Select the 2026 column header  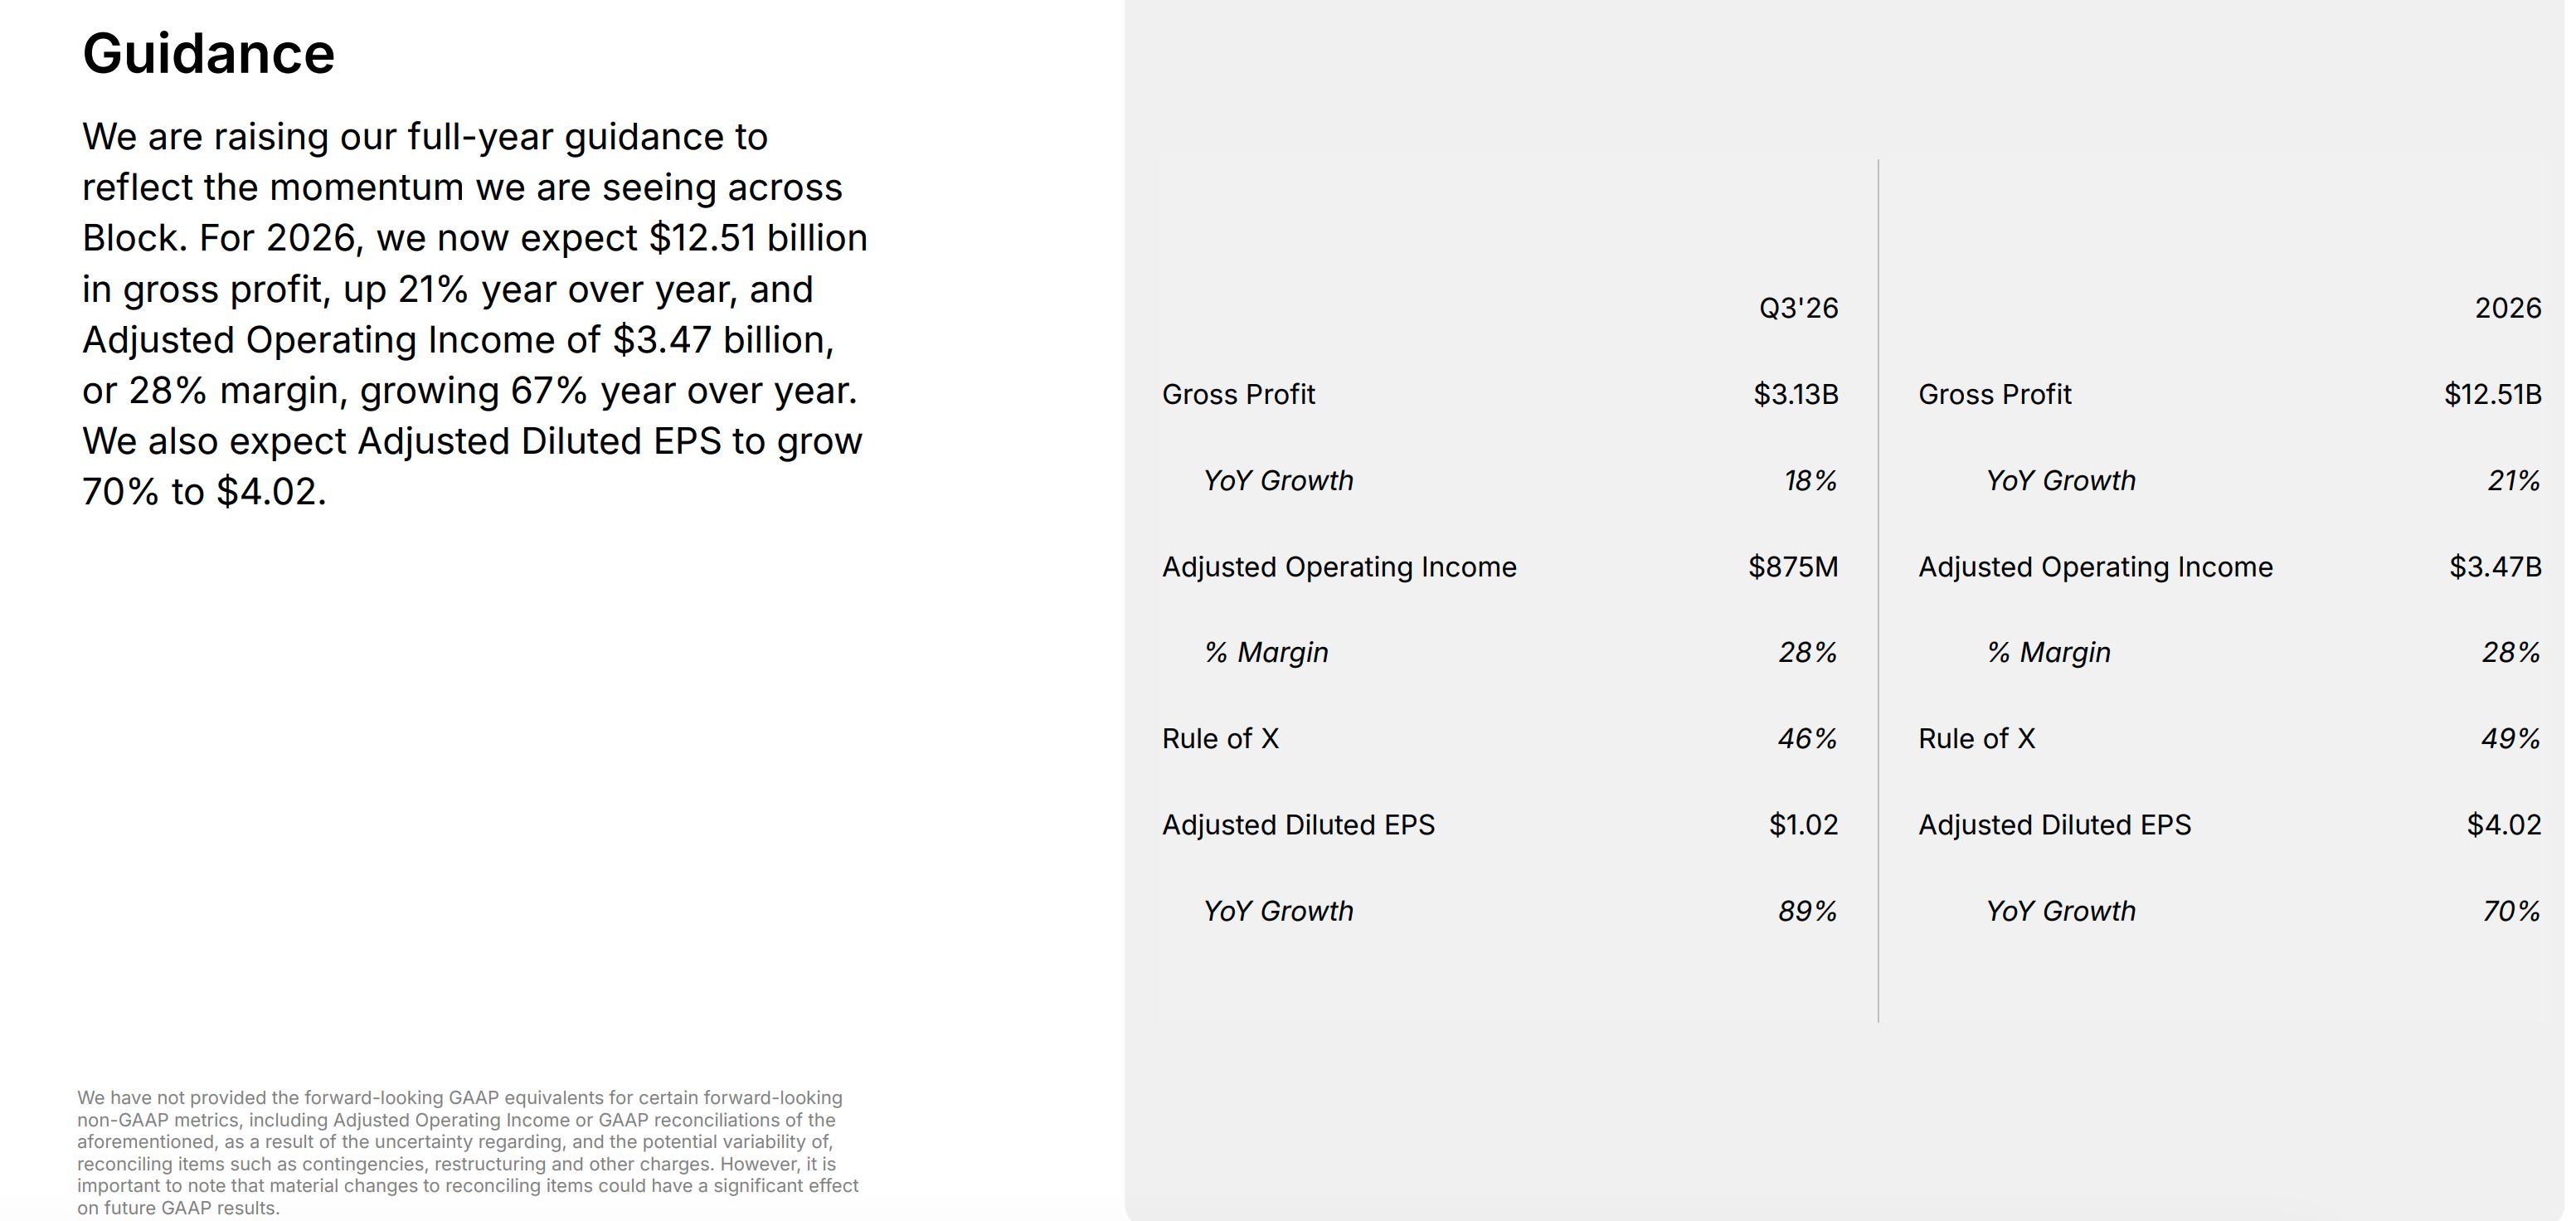tap(2507, 308)
